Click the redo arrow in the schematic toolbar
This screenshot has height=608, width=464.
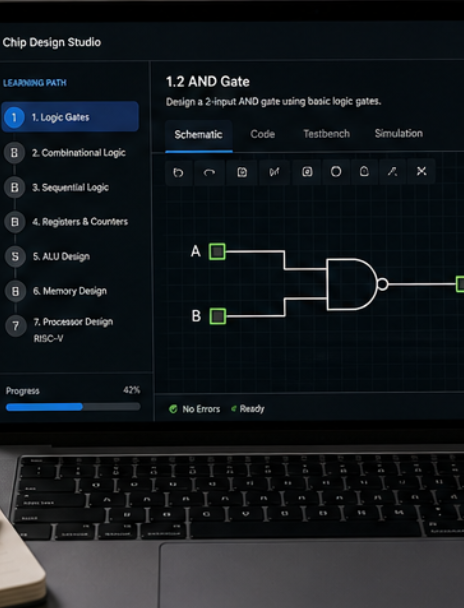point(209,172)
